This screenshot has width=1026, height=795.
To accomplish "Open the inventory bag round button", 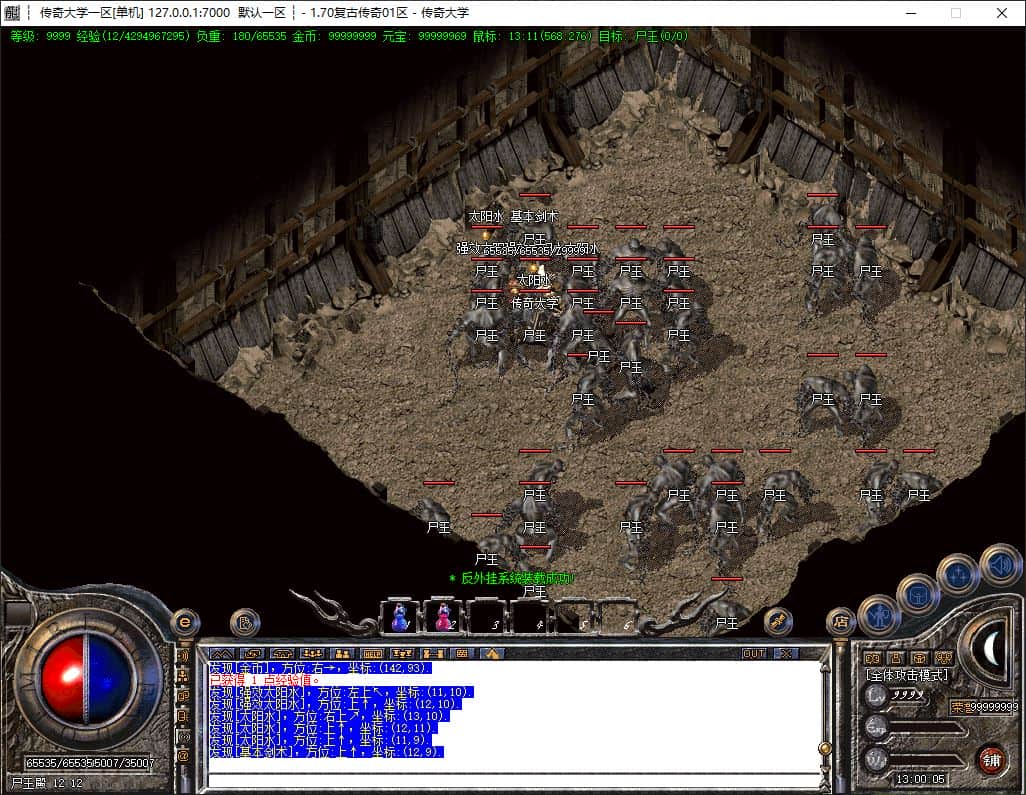I will [918, 594].
